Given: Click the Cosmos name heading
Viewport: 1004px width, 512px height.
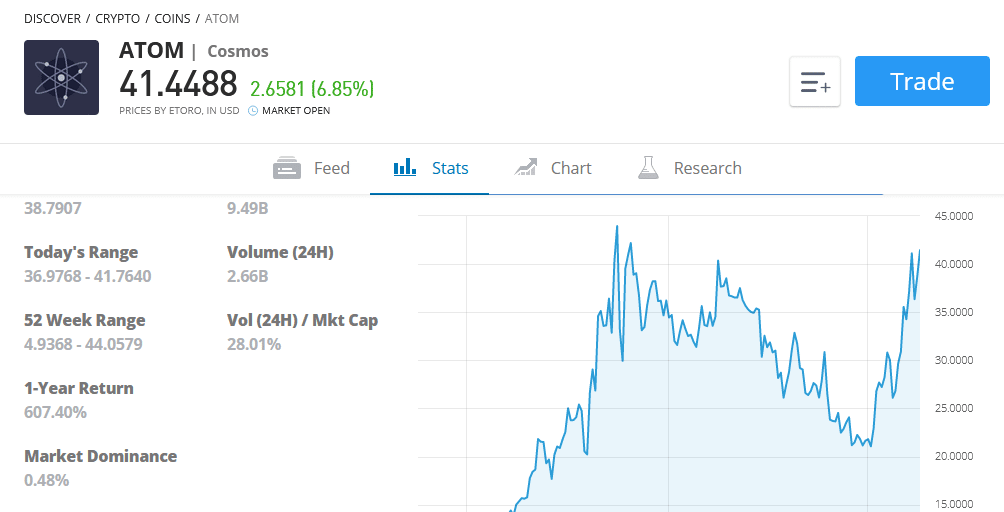Looking at the screenshot, I should click(x=238, y=51).
